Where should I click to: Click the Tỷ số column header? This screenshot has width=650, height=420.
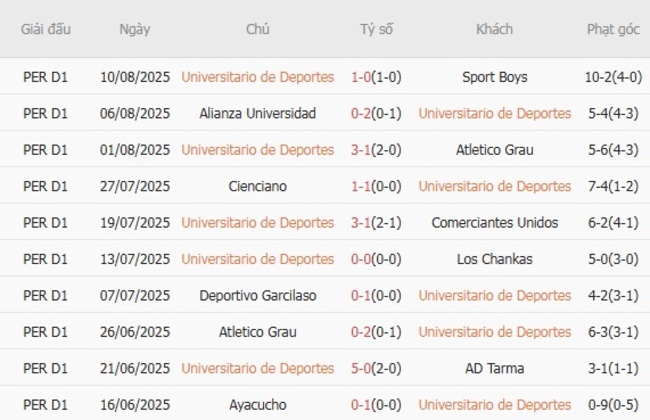[377, 29]
